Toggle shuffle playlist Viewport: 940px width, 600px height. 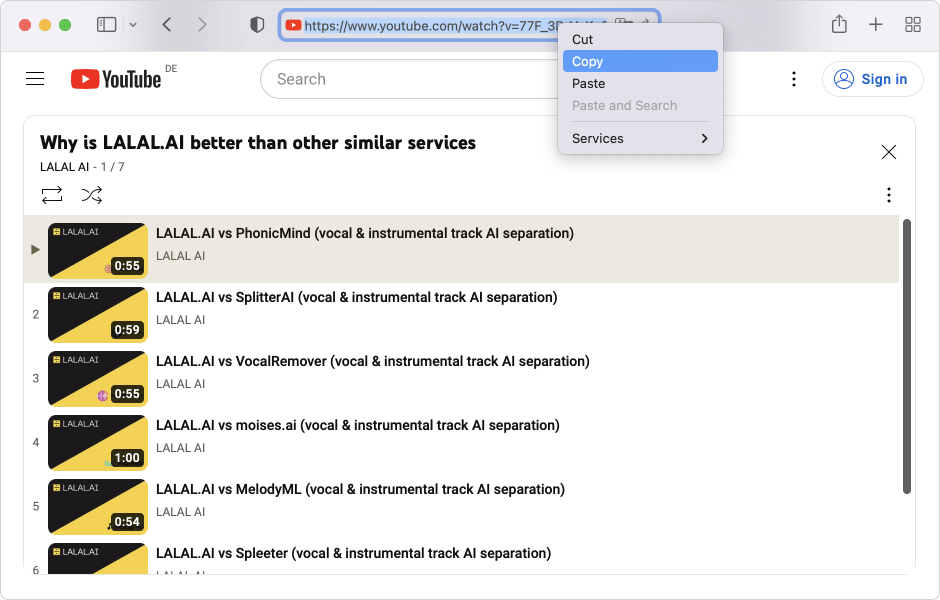(x=92, y=195)
